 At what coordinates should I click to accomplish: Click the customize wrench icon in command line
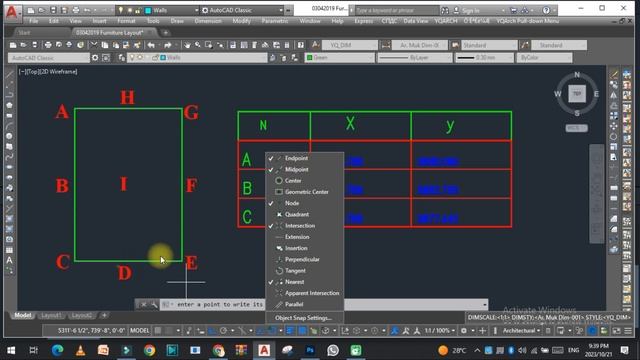pos(154,304)
